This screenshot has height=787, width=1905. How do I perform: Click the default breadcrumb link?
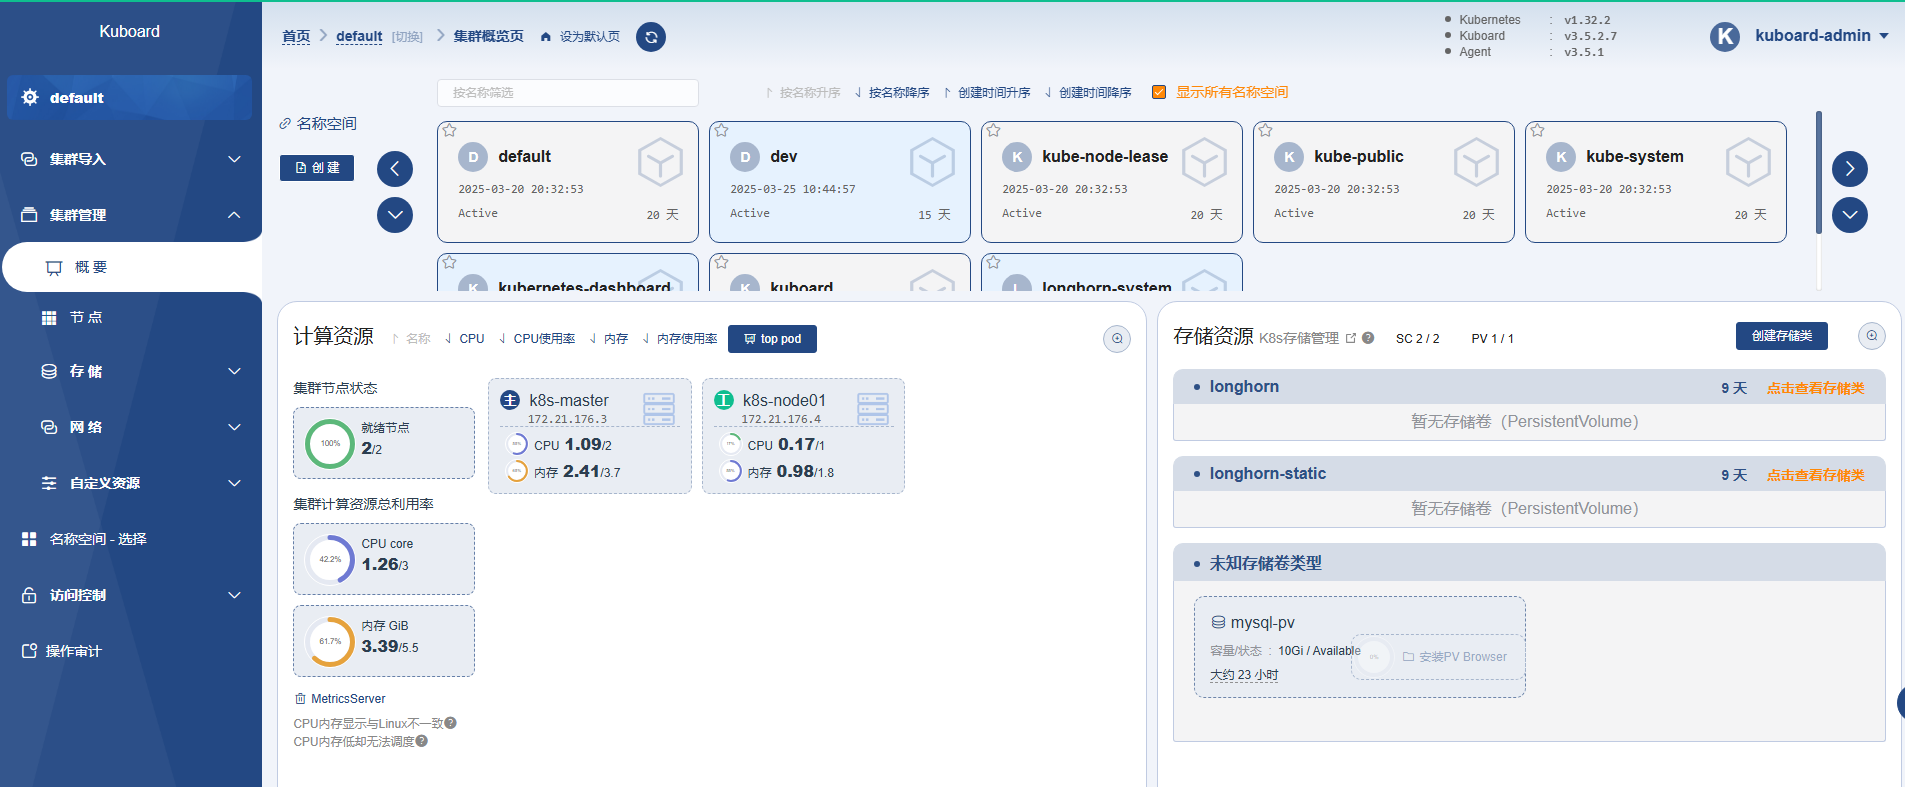(x=359, y=36)
